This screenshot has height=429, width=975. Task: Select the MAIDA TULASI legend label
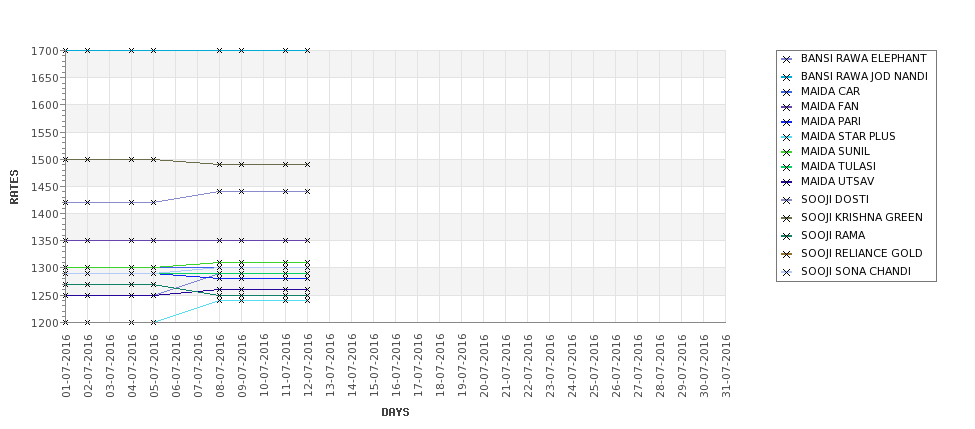pos(838,166)
